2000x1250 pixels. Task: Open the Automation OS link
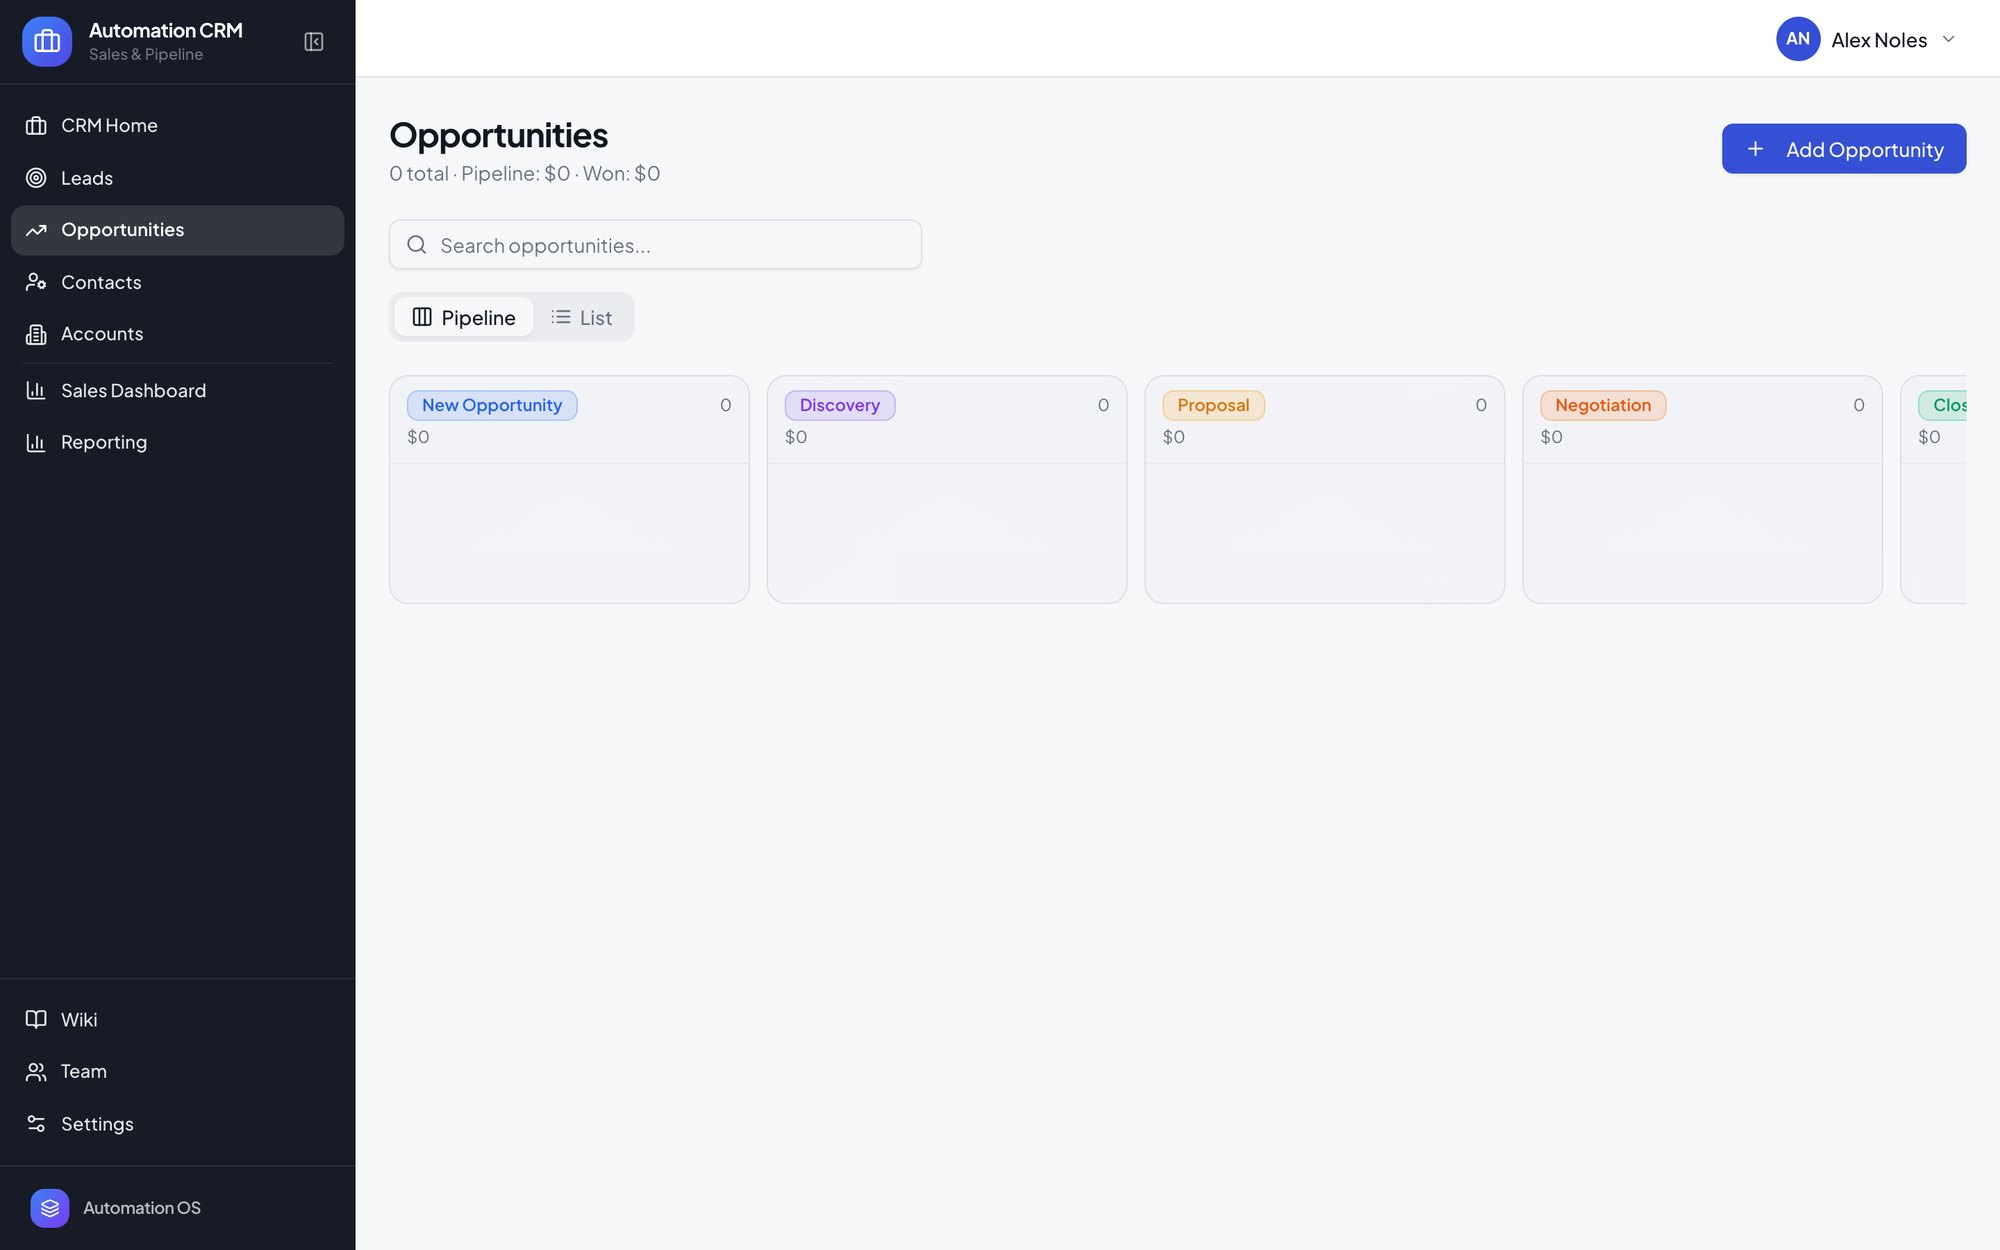tap(177, 1208)
